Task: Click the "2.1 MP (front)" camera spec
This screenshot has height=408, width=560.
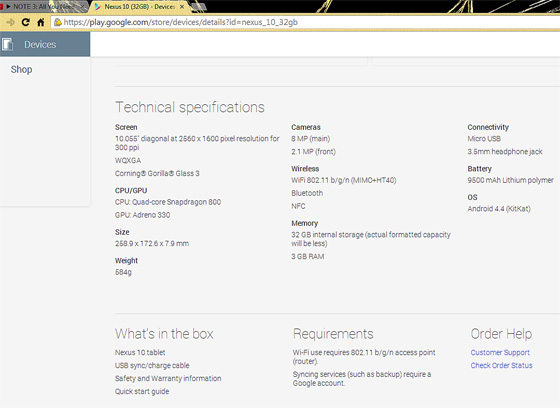Action: 314,151
